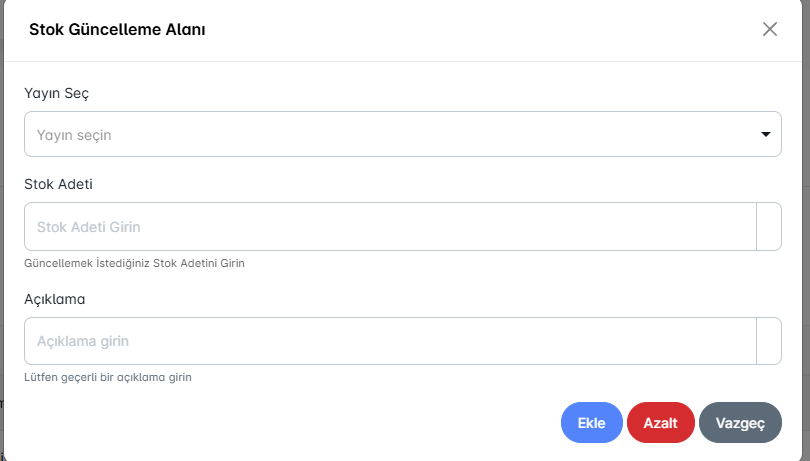Click the hint Güncellemek İstediğiniz Stok Adetini Girin
This screenshot has width=810, height=461.
click(134, 263)
